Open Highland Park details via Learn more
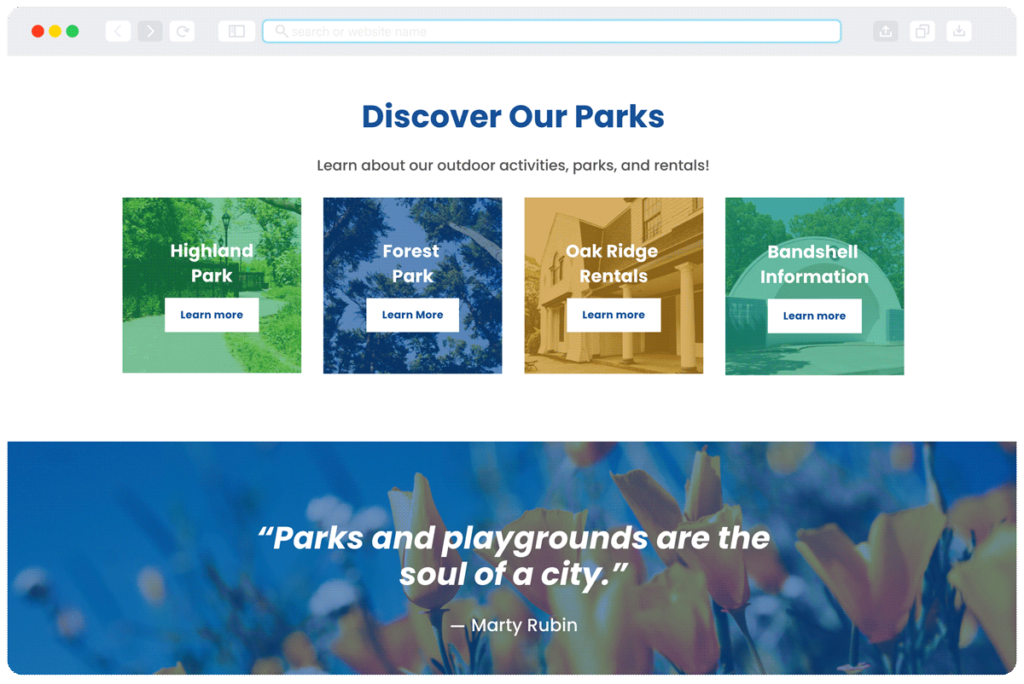 click(x=211, y=314)
